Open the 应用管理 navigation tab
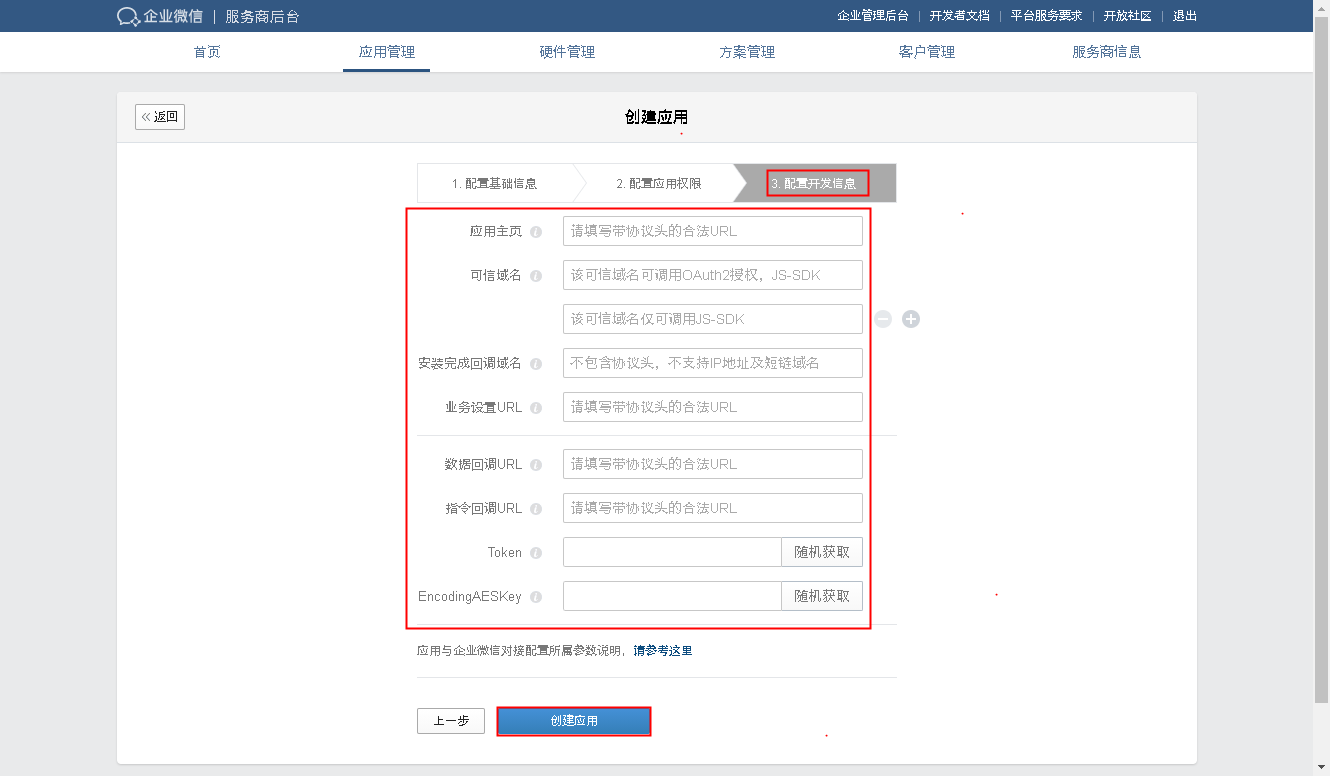Viewport: 1330px width, 776px height. (386, 52)
